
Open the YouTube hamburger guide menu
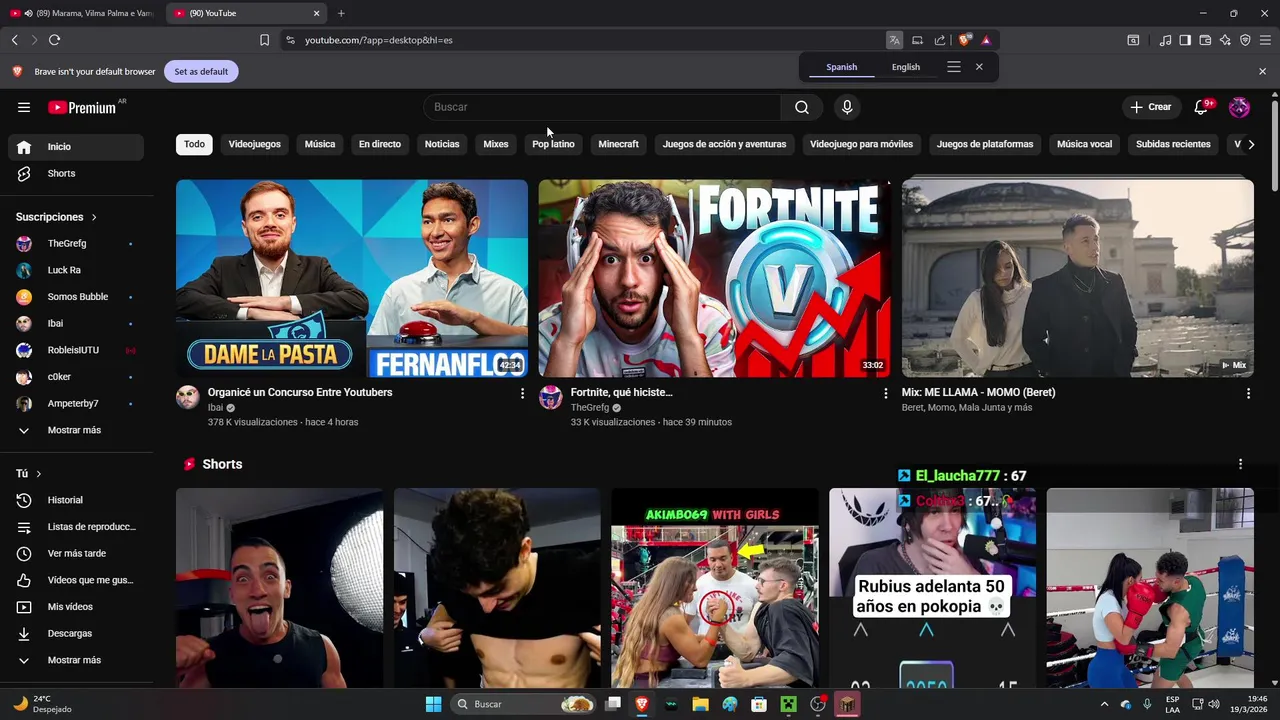pos(24,107)
